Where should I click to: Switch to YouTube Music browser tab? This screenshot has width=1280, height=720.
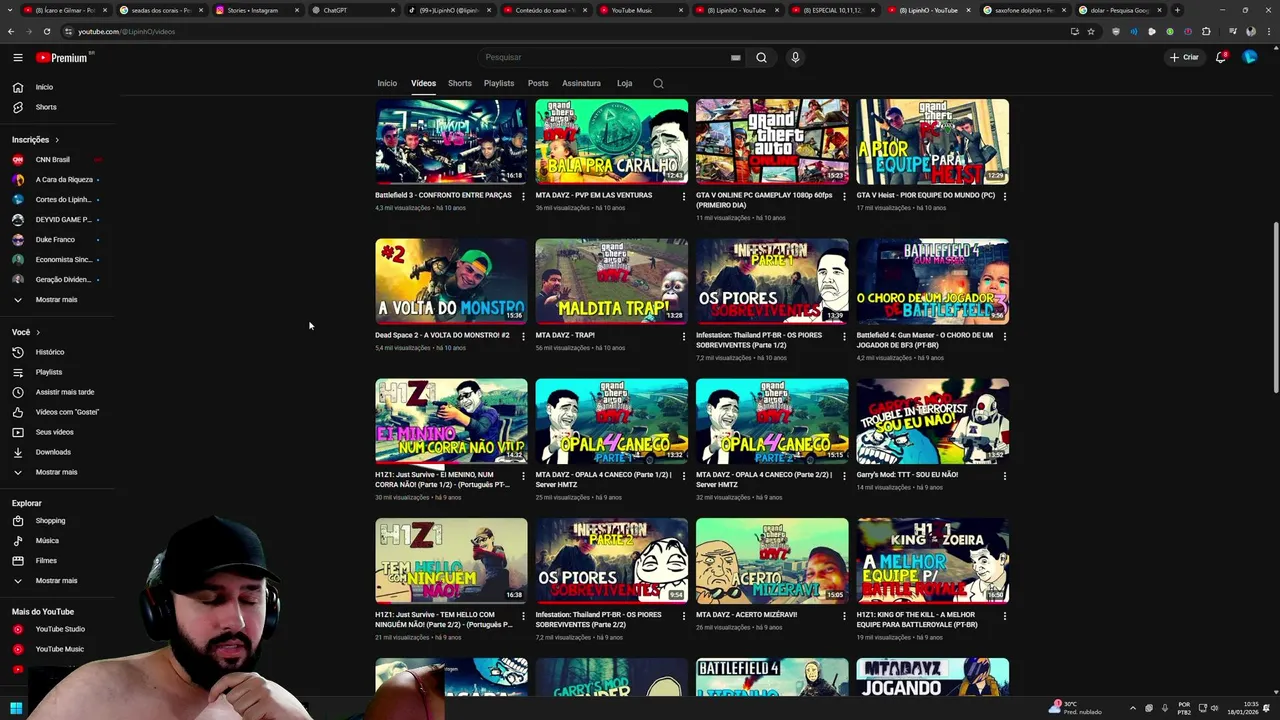coord(640,10)
